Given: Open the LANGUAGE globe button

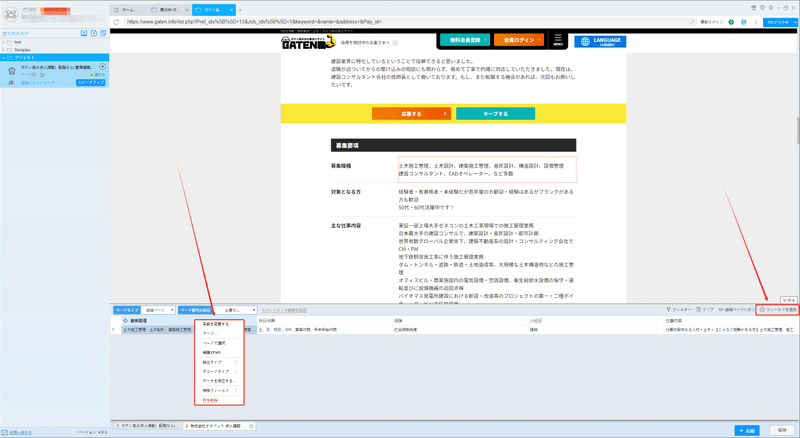Looking at the screenshot, I should [x=600, y=41].
